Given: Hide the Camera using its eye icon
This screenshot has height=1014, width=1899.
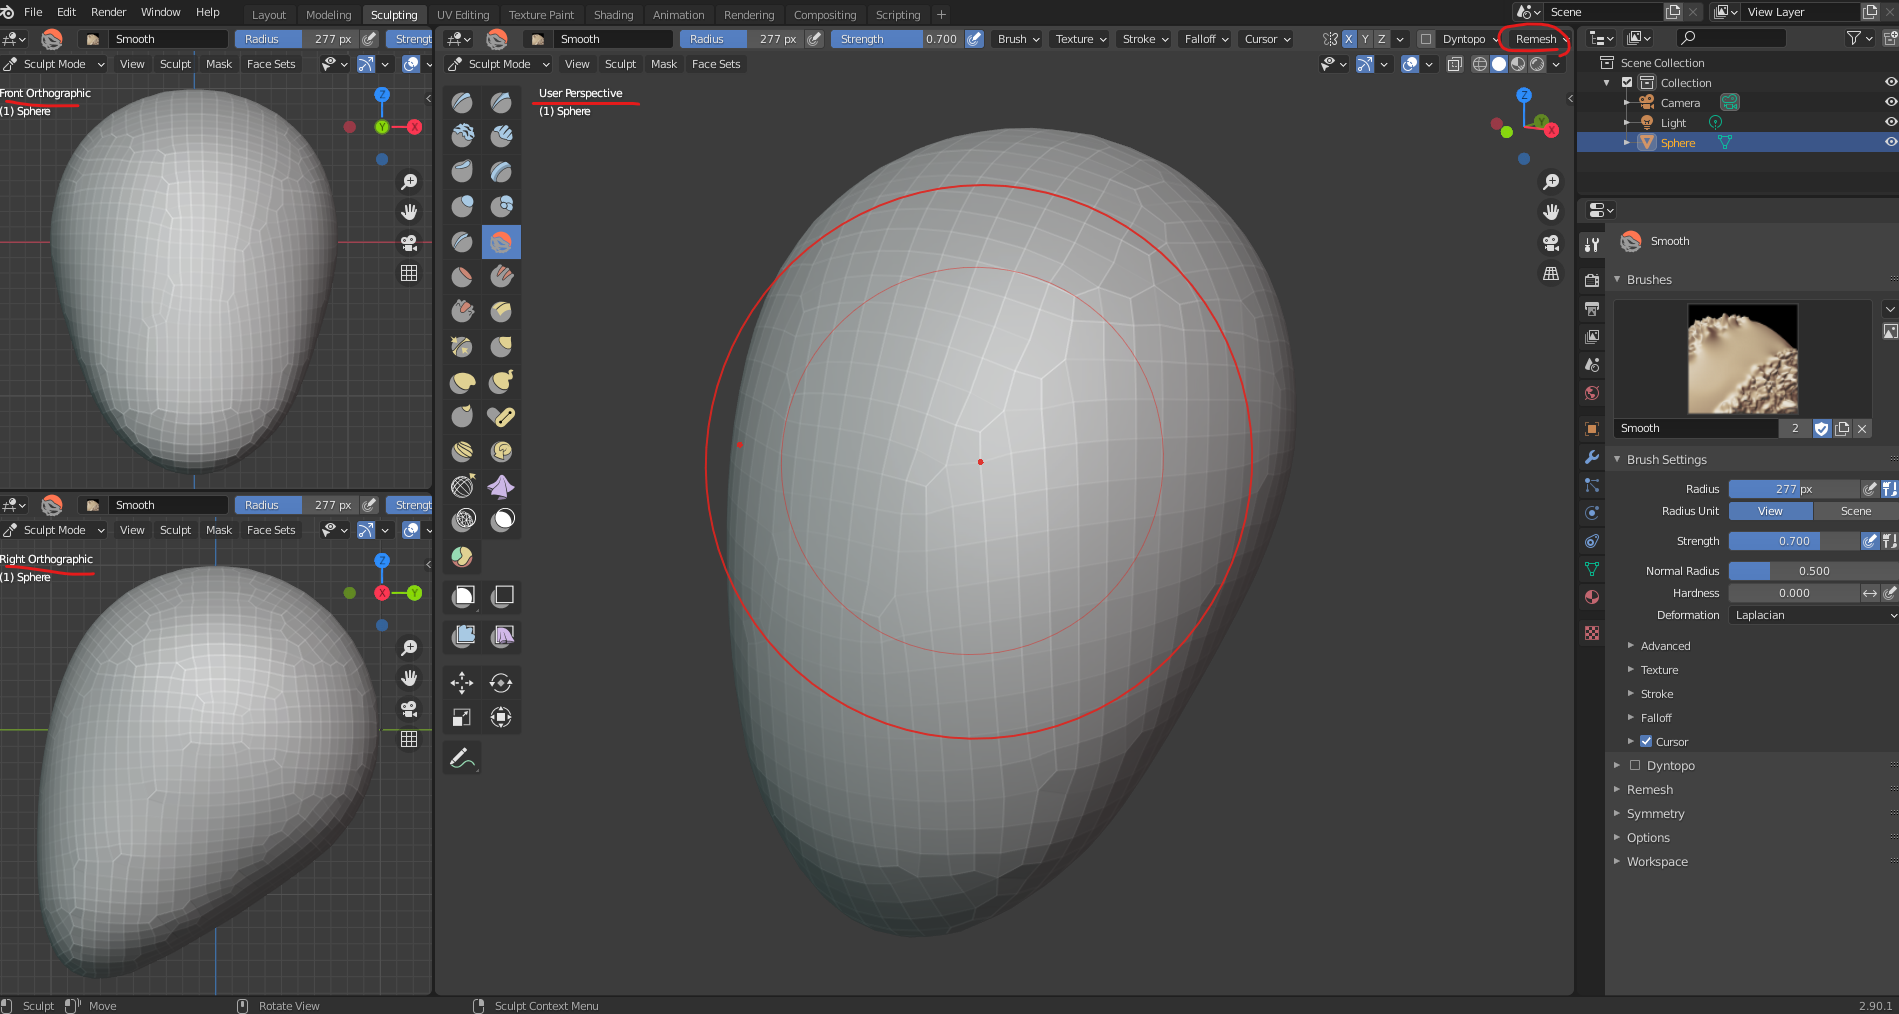Looking at the screenshot, I should tap(1890, 103).
